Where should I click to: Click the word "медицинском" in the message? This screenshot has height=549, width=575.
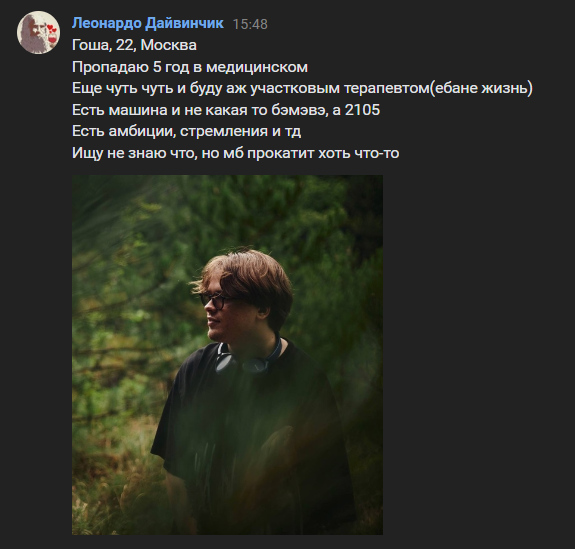click(x=257, y=67)
